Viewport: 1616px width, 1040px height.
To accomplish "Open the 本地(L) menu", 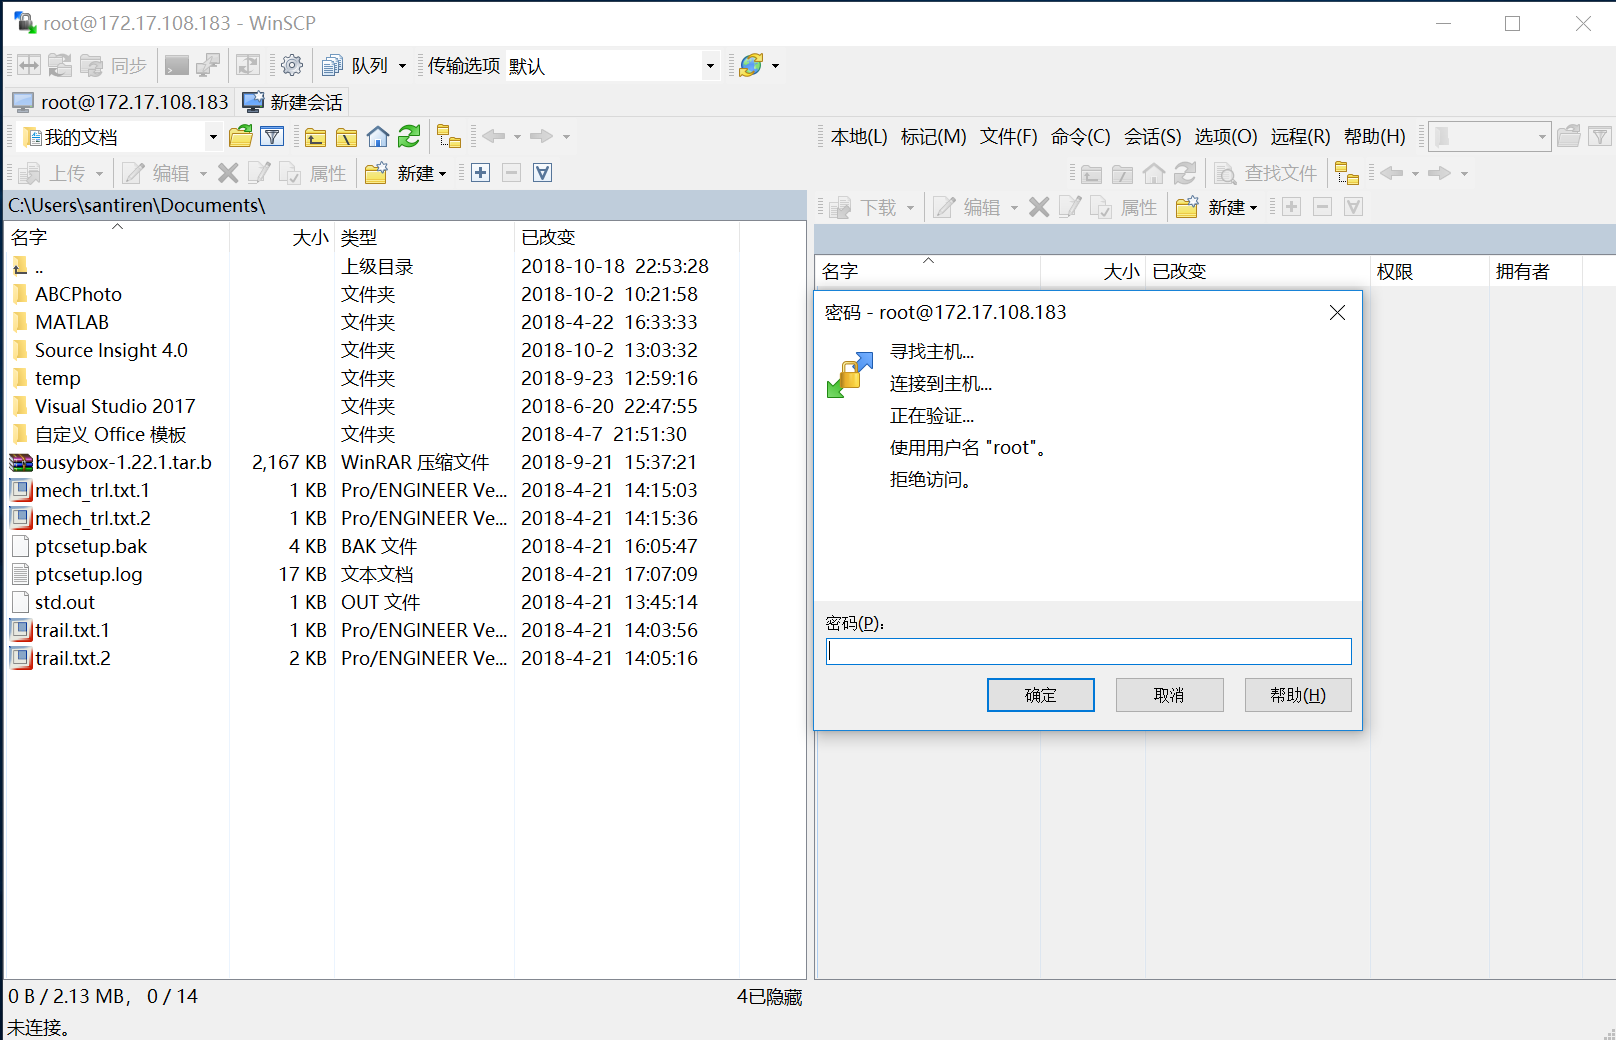I will 859,137.
